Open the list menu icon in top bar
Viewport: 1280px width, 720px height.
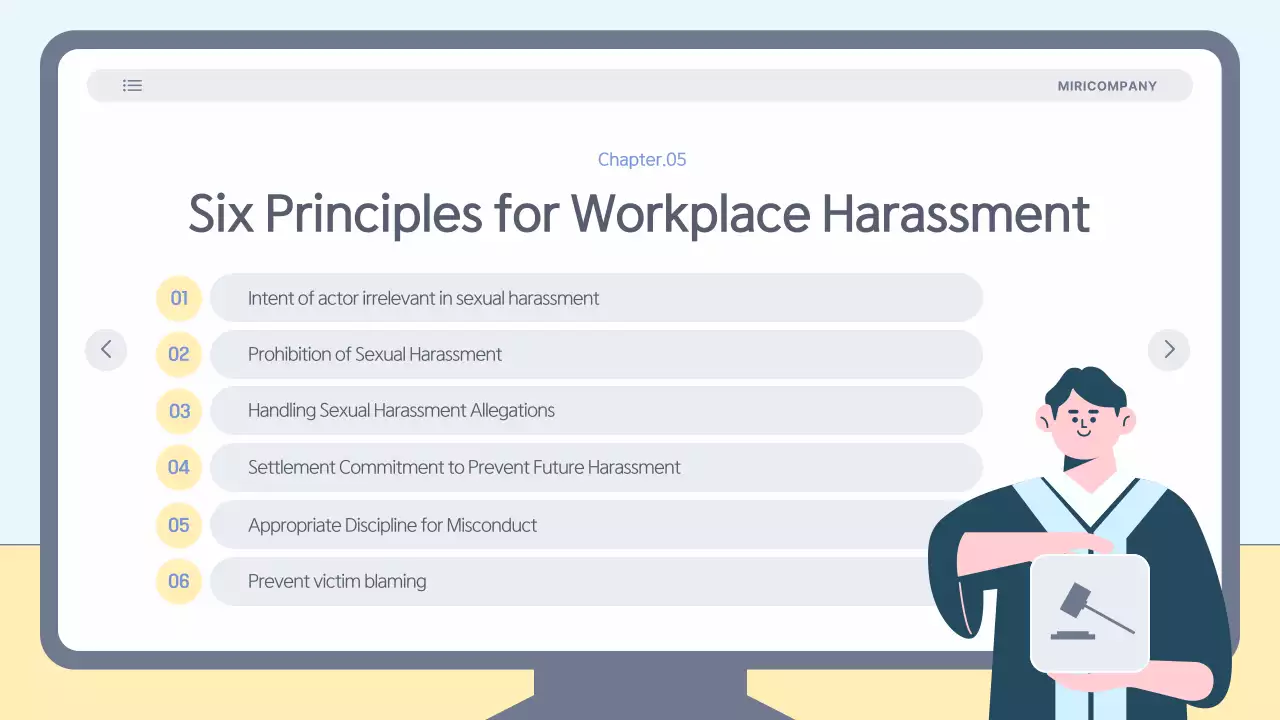point(132,86)
